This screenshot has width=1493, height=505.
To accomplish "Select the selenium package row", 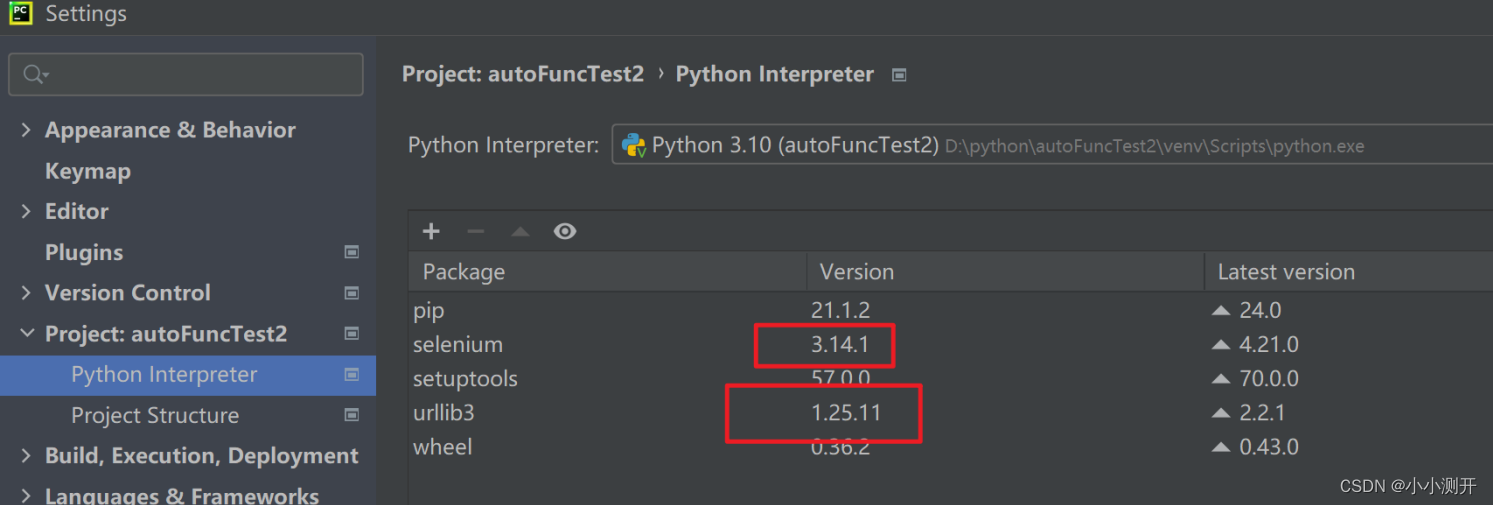I will click(458, 345).
